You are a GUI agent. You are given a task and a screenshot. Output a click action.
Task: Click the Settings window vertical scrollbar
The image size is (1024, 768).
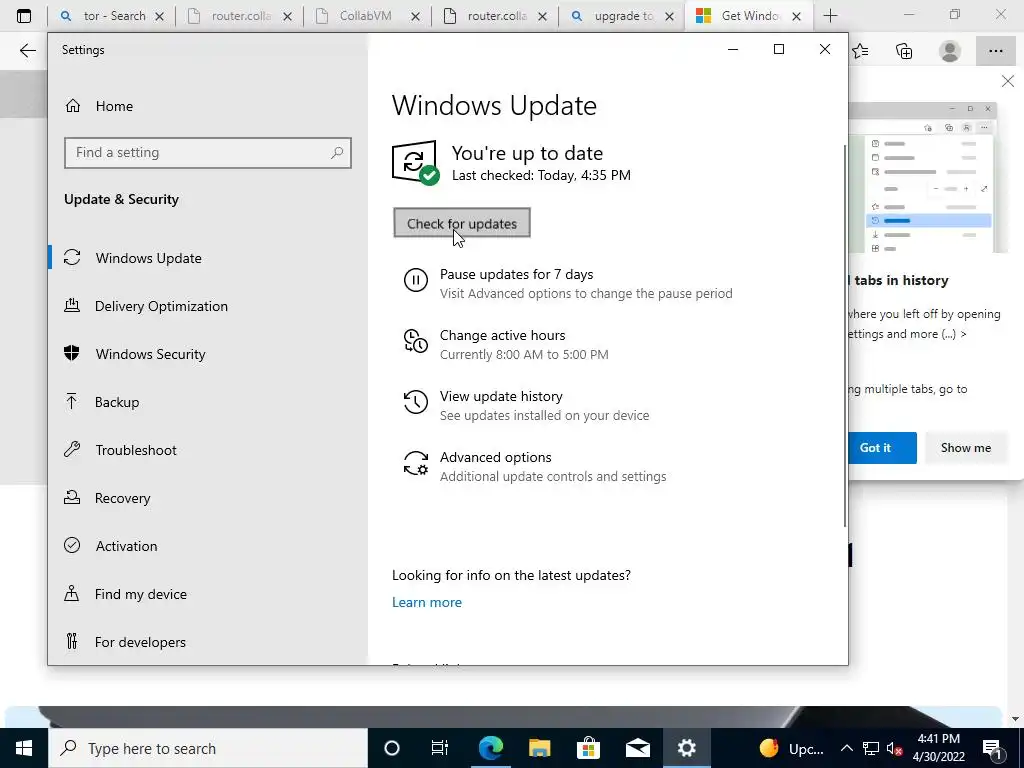(x=845, y=336)
